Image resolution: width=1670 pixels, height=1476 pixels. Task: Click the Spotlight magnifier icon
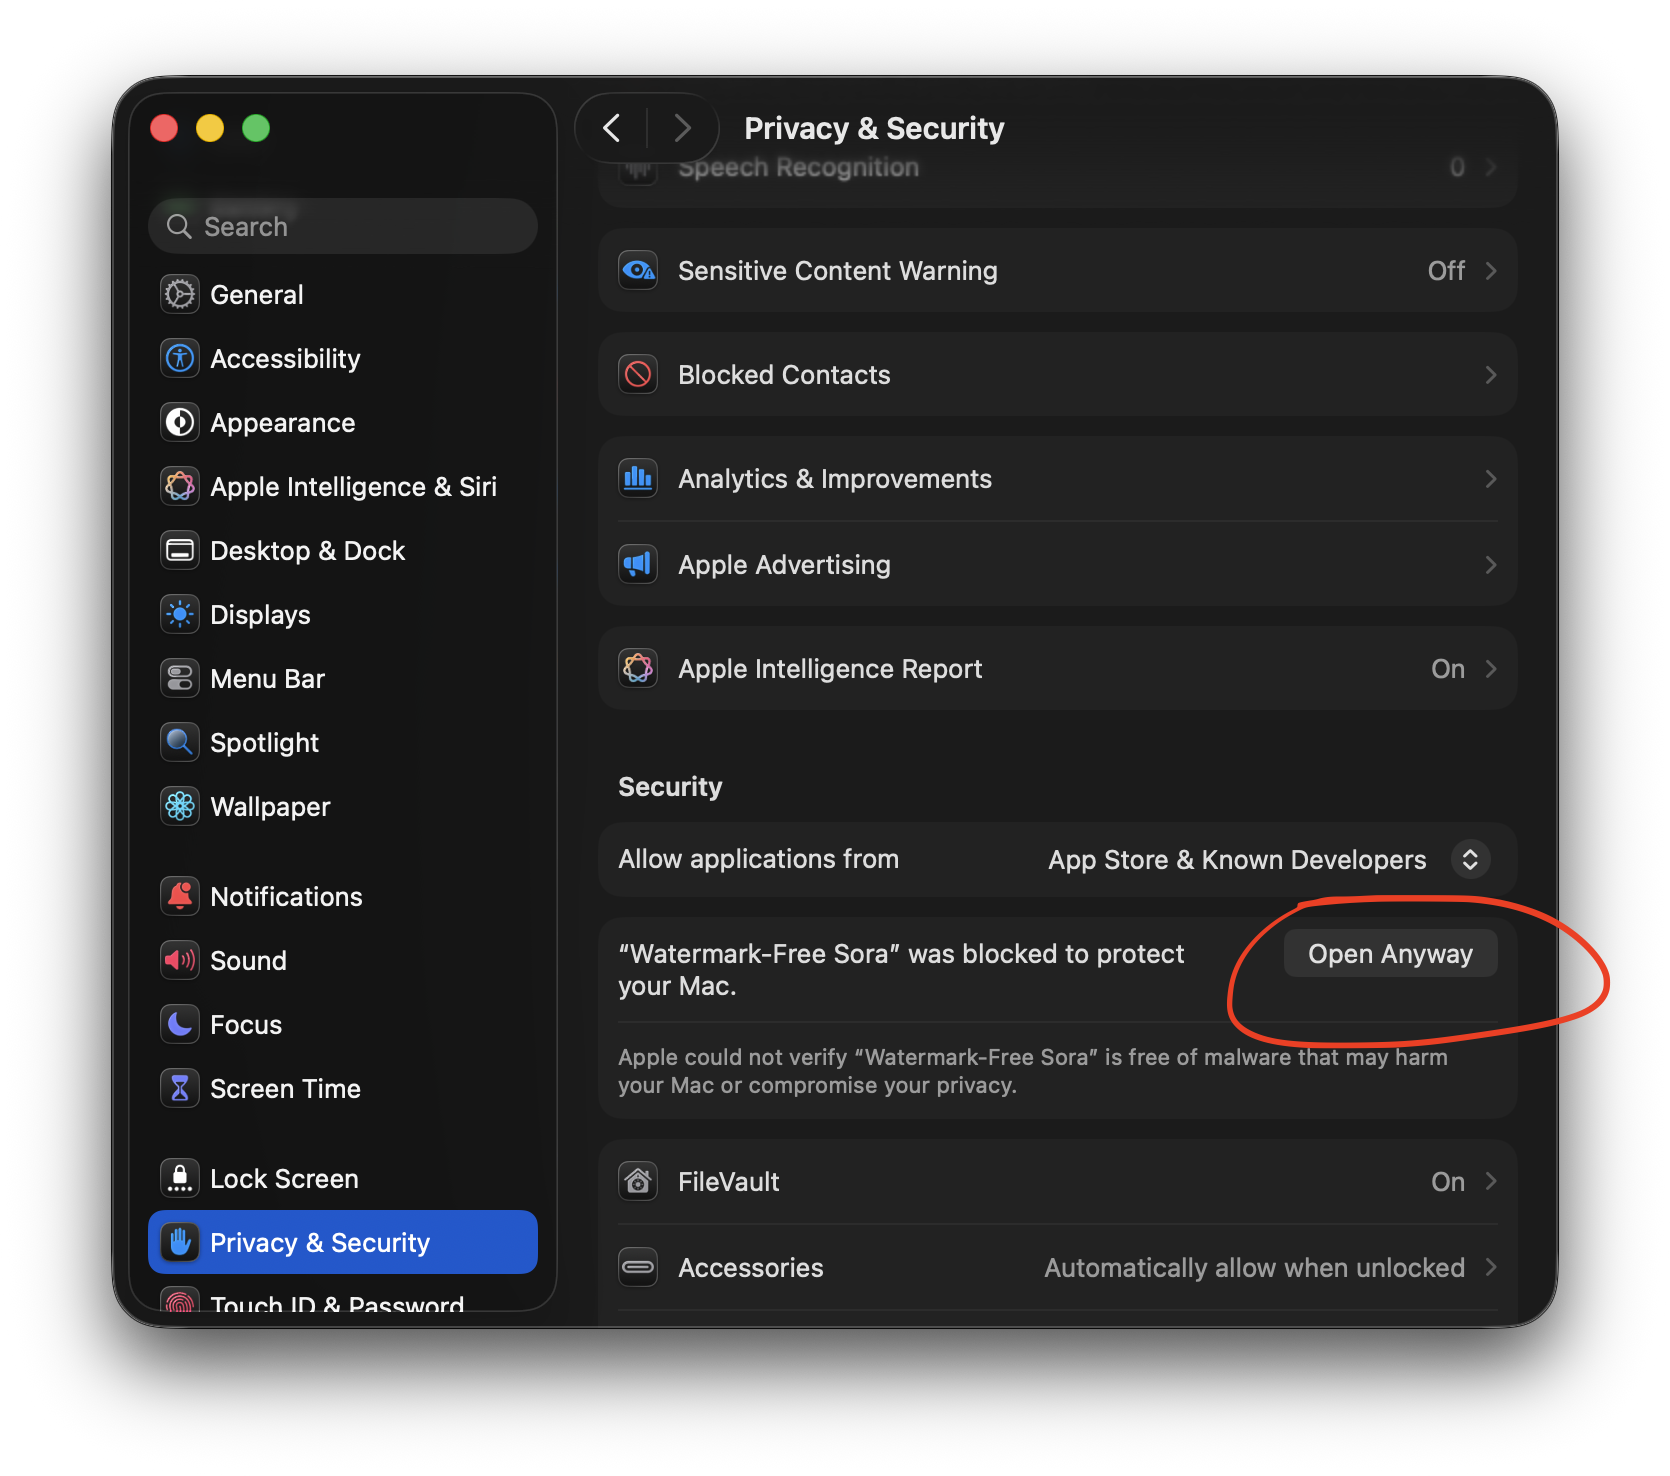coord(180,742)
